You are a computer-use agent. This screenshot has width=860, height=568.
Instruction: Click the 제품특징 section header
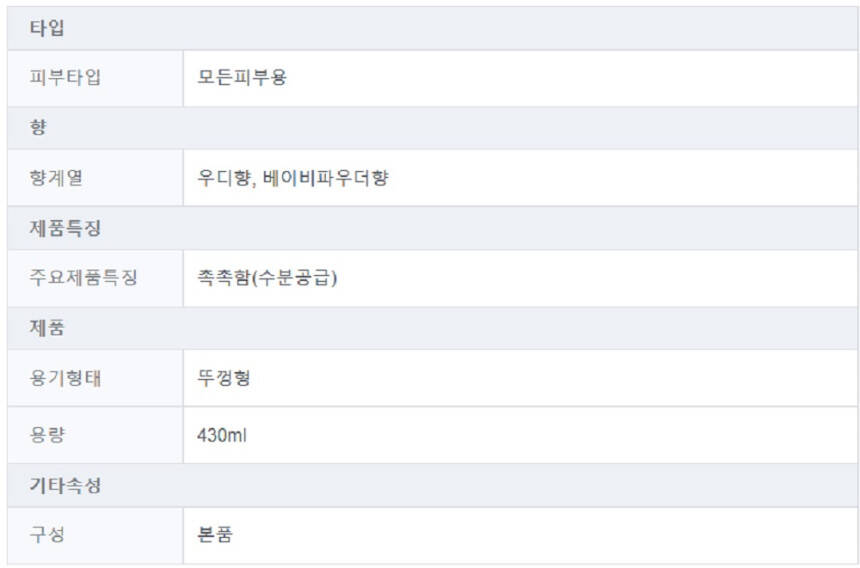[x=65, y=228]
